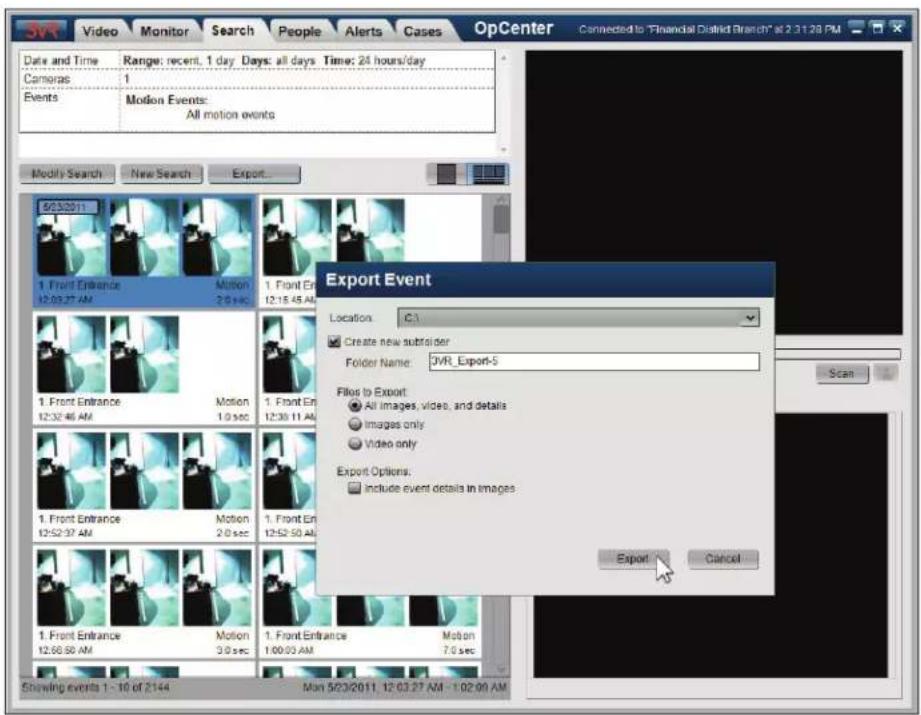Edit the Folder Name field
The image size is (921, 715).
[594, 361]
